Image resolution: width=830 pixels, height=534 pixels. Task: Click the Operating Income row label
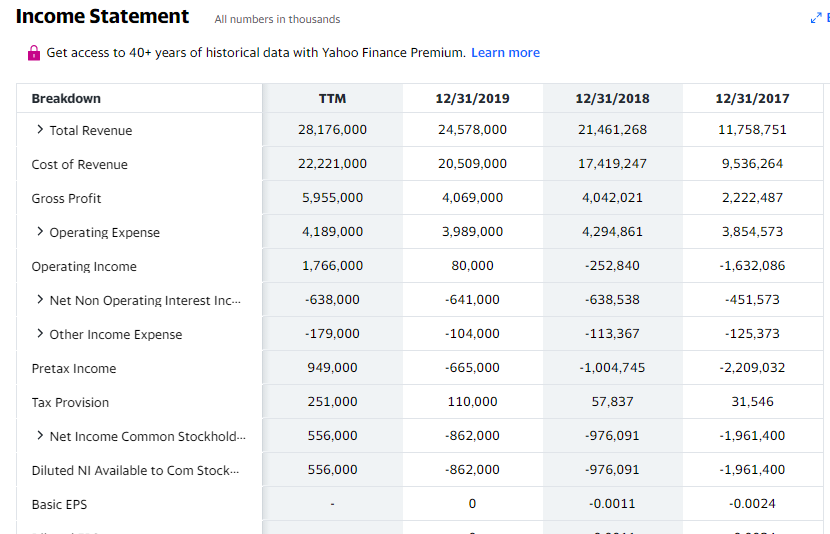coord(84,266)
